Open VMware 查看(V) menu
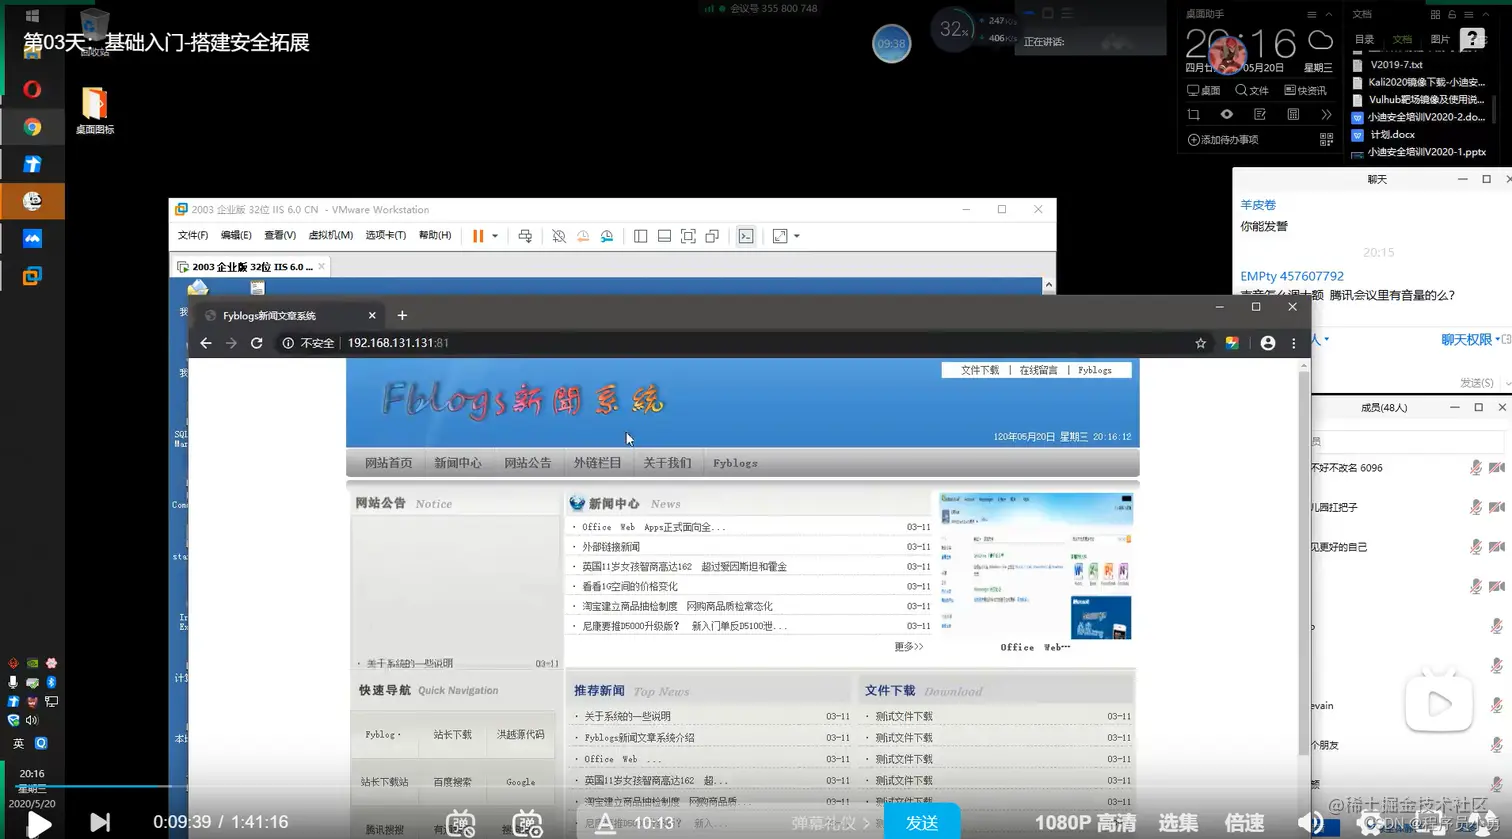Image resolution: width=1512 pixels, height=839 pixels. pyautogui.click(x=280, y=236)
